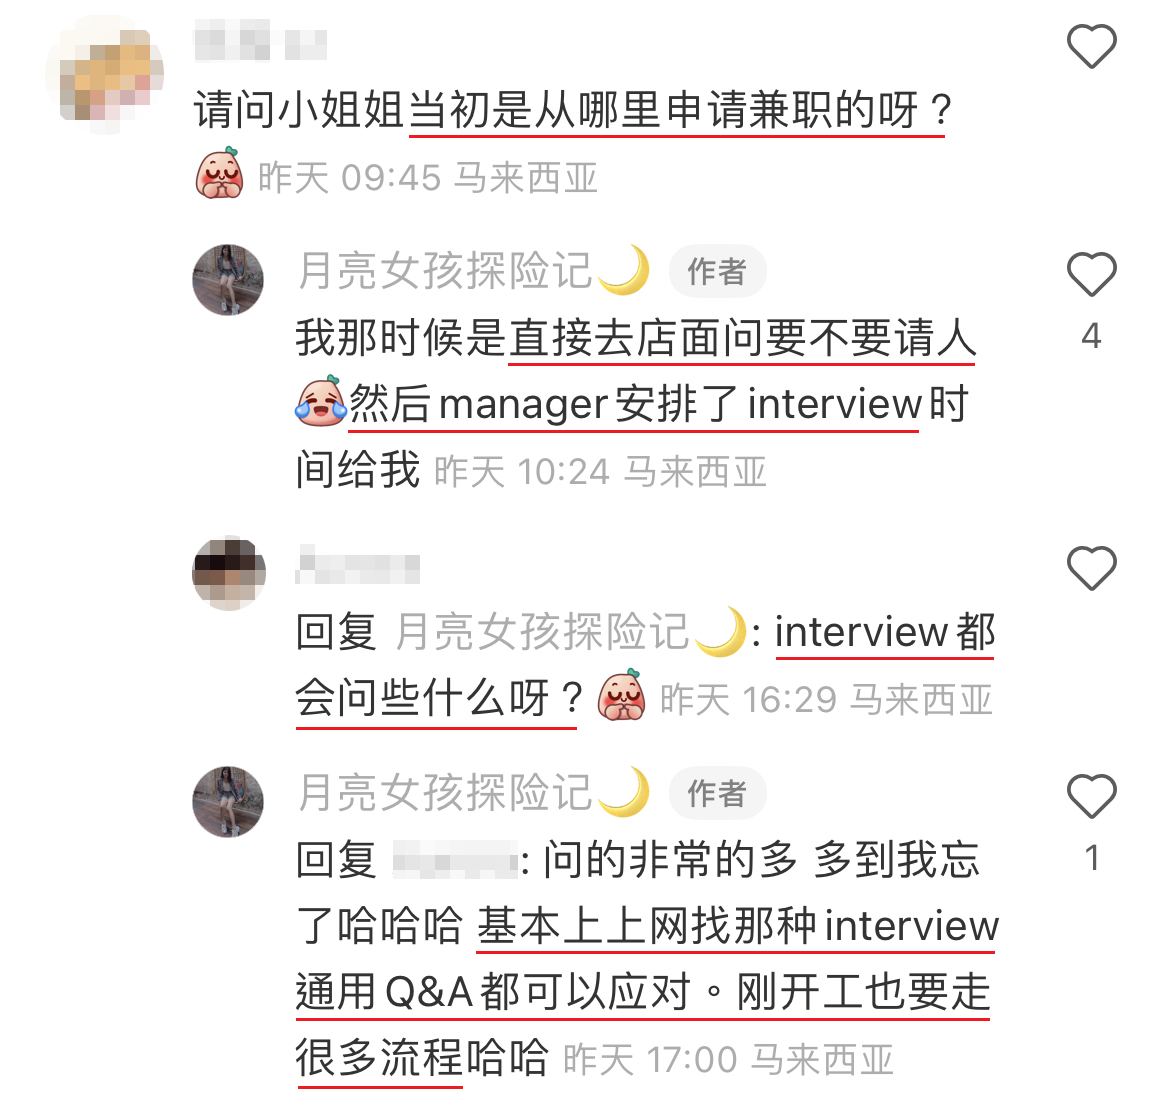Tap the 作者 badge on the first reply

(716, 271)
